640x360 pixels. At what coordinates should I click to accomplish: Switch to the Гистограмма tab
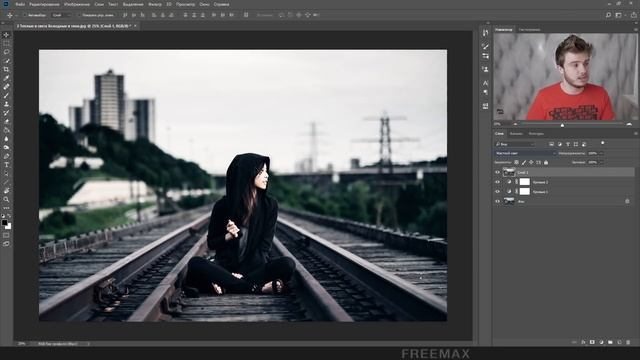click(x=529, y=29)
